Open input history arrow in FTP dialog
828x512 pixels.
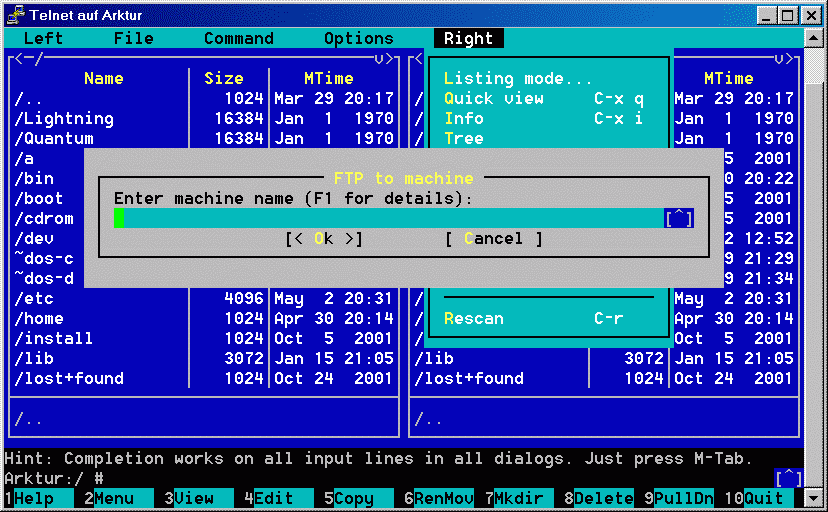tap(678, 218)
